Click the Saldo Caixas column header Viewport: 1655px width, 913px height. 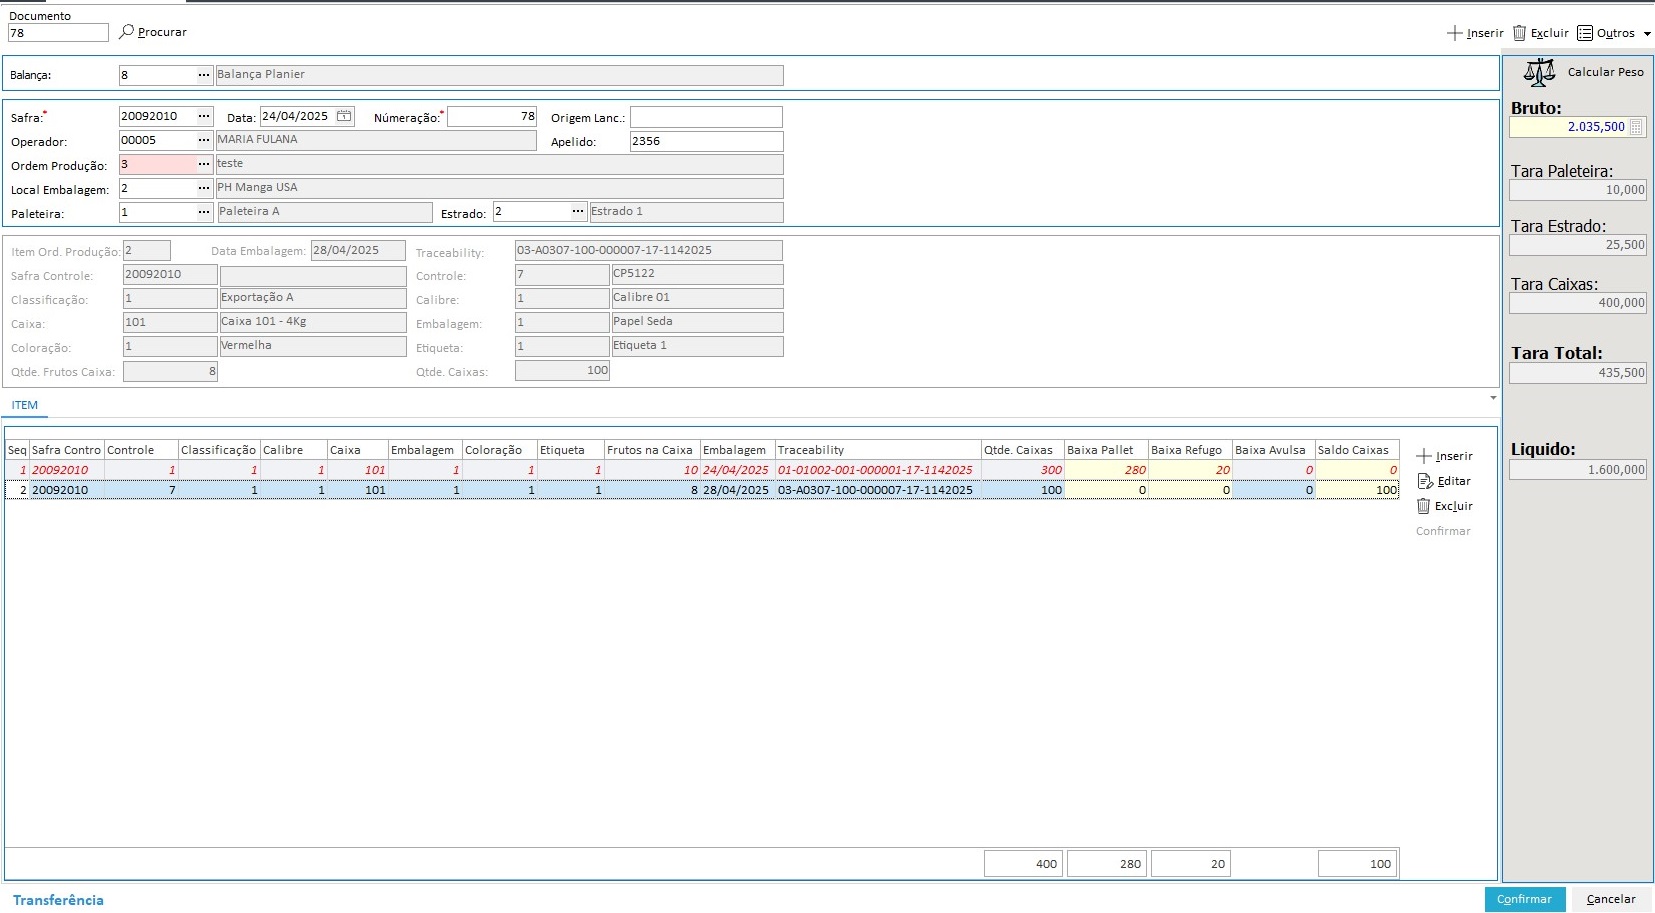[1357, 450]
